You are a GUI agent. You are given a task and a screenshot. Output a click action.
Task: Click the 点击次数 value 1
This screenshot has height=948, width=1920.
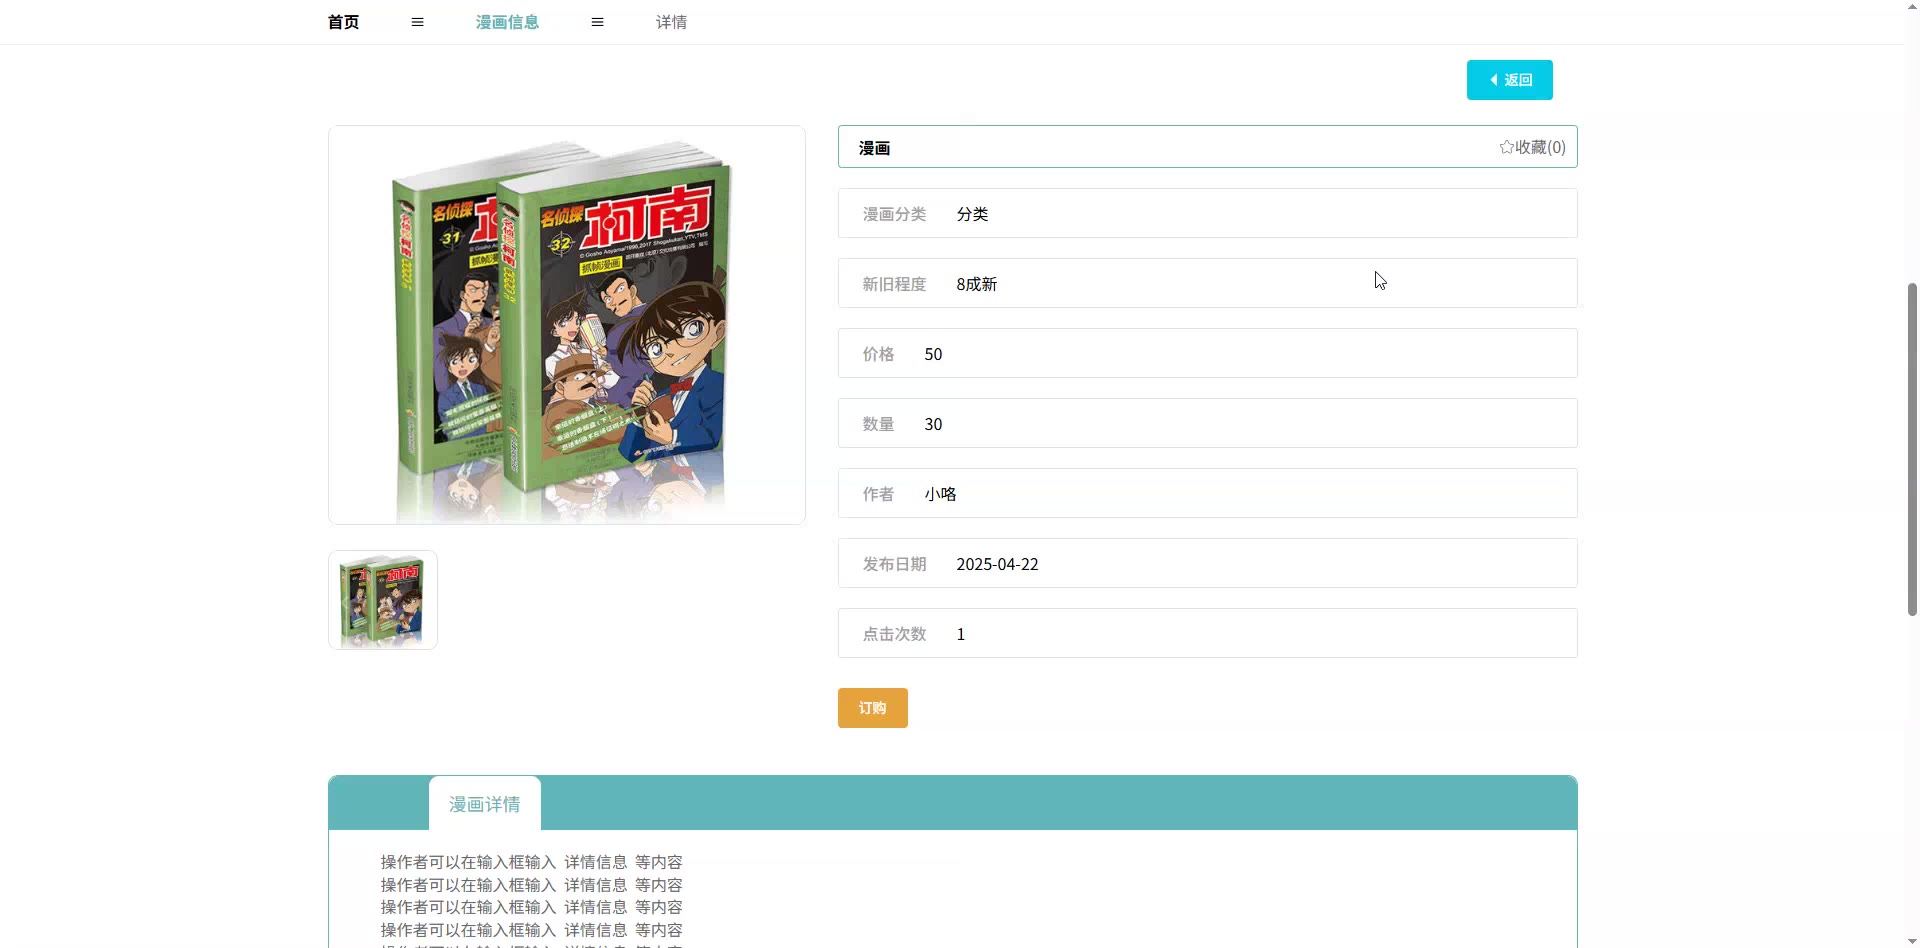[x=961, y=634]
